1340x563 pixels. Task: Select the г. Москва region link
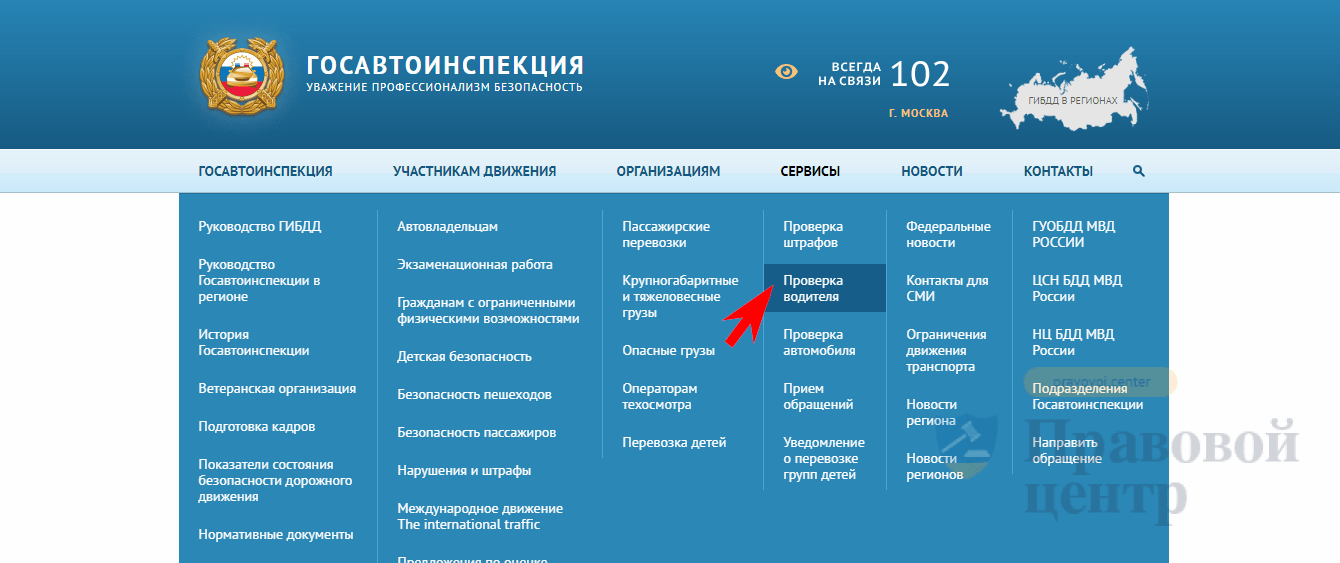(x=918, y=113)
